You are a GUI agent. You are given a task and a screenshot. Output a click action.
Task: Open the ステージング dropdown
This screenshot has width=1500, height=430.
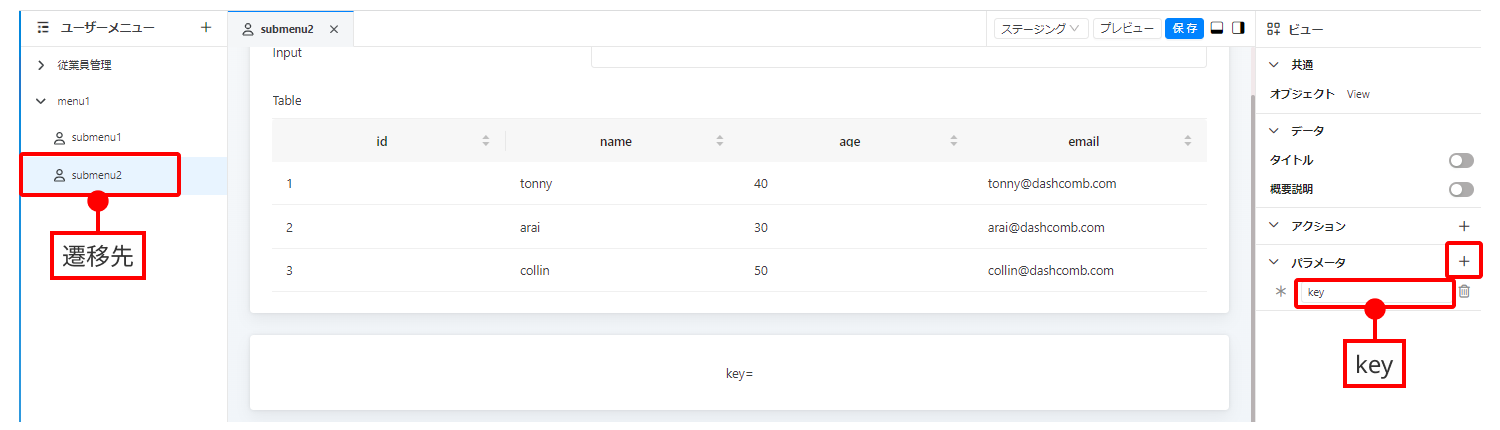[1041, 28]
